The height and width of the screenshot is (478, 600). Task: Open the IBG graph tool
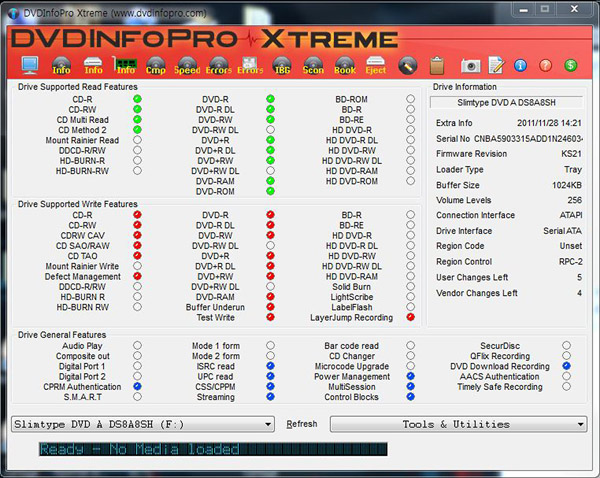282,65
